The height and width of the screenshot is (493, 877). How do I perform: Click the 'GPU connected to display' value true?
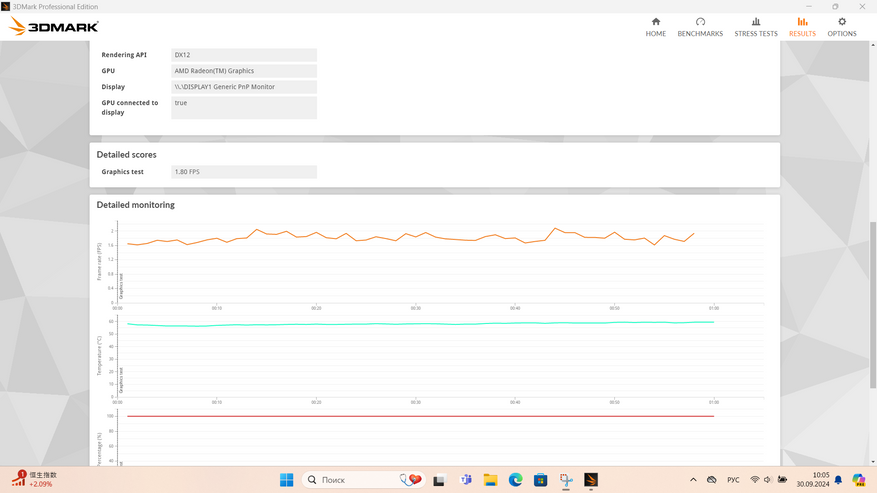coord(244,107)
